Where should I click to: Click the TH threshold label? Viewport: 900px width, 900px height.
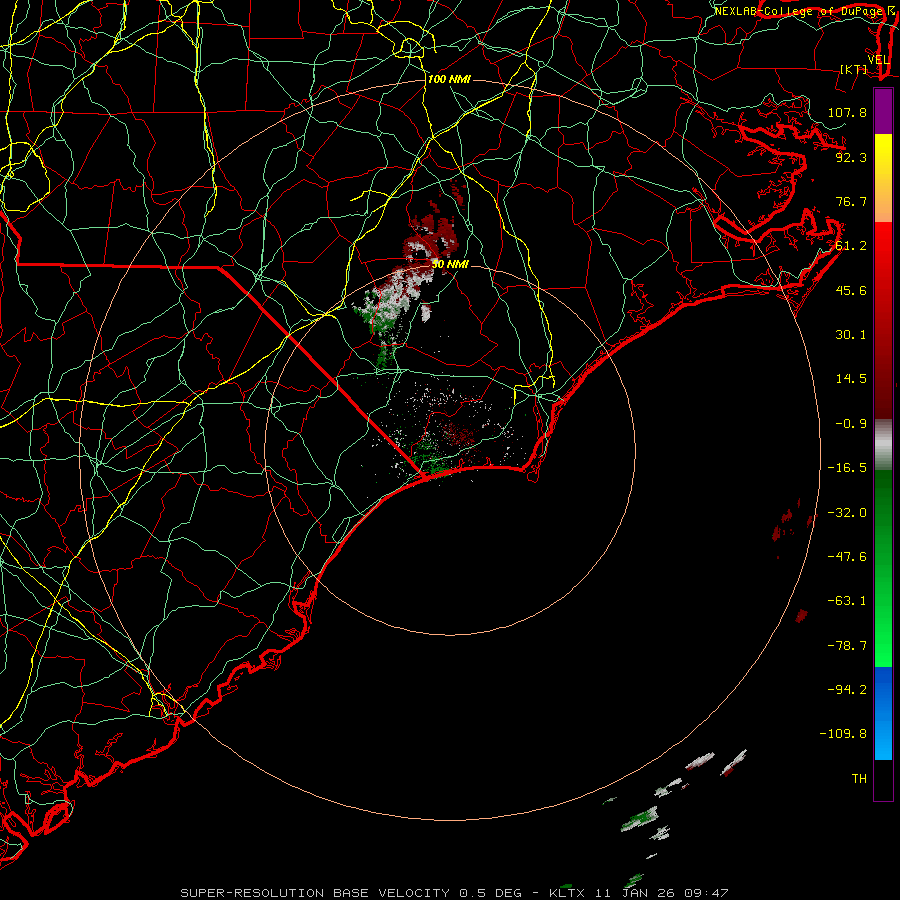[859, 779]
